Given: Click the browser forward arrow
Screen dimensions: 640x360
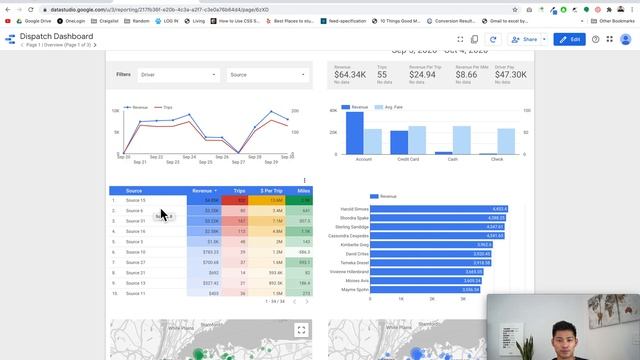Looking at the screenshot, I should coord(19,9).
